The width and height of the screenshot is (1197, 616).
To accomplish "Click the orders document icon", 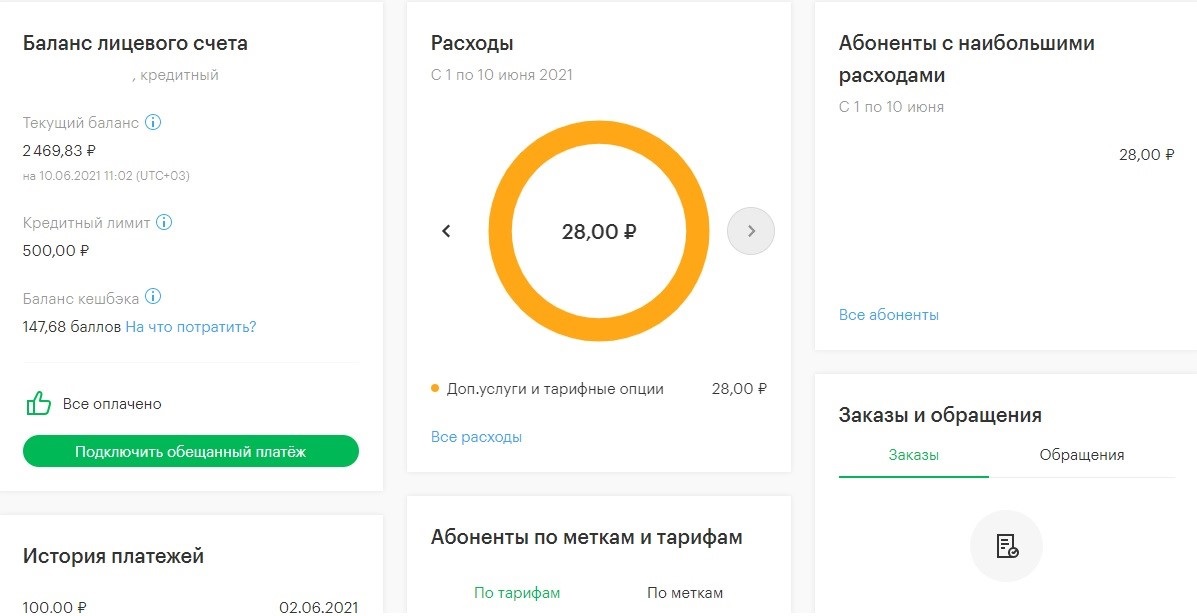I will tap(1006, 546).
